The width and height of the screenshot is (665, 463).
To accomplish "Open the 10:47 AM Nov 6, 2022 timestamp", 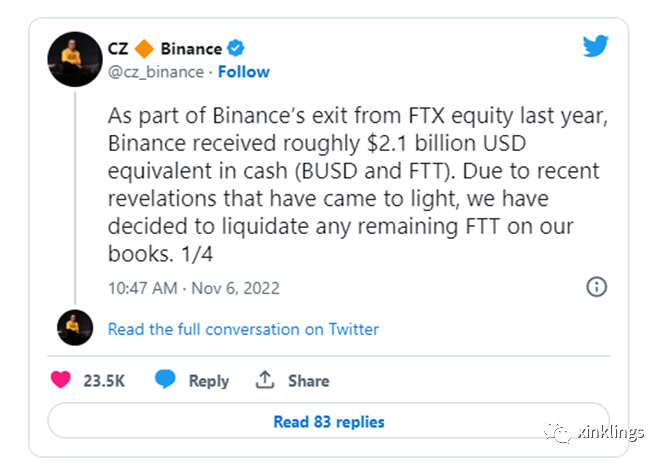I will pos(193,288).
